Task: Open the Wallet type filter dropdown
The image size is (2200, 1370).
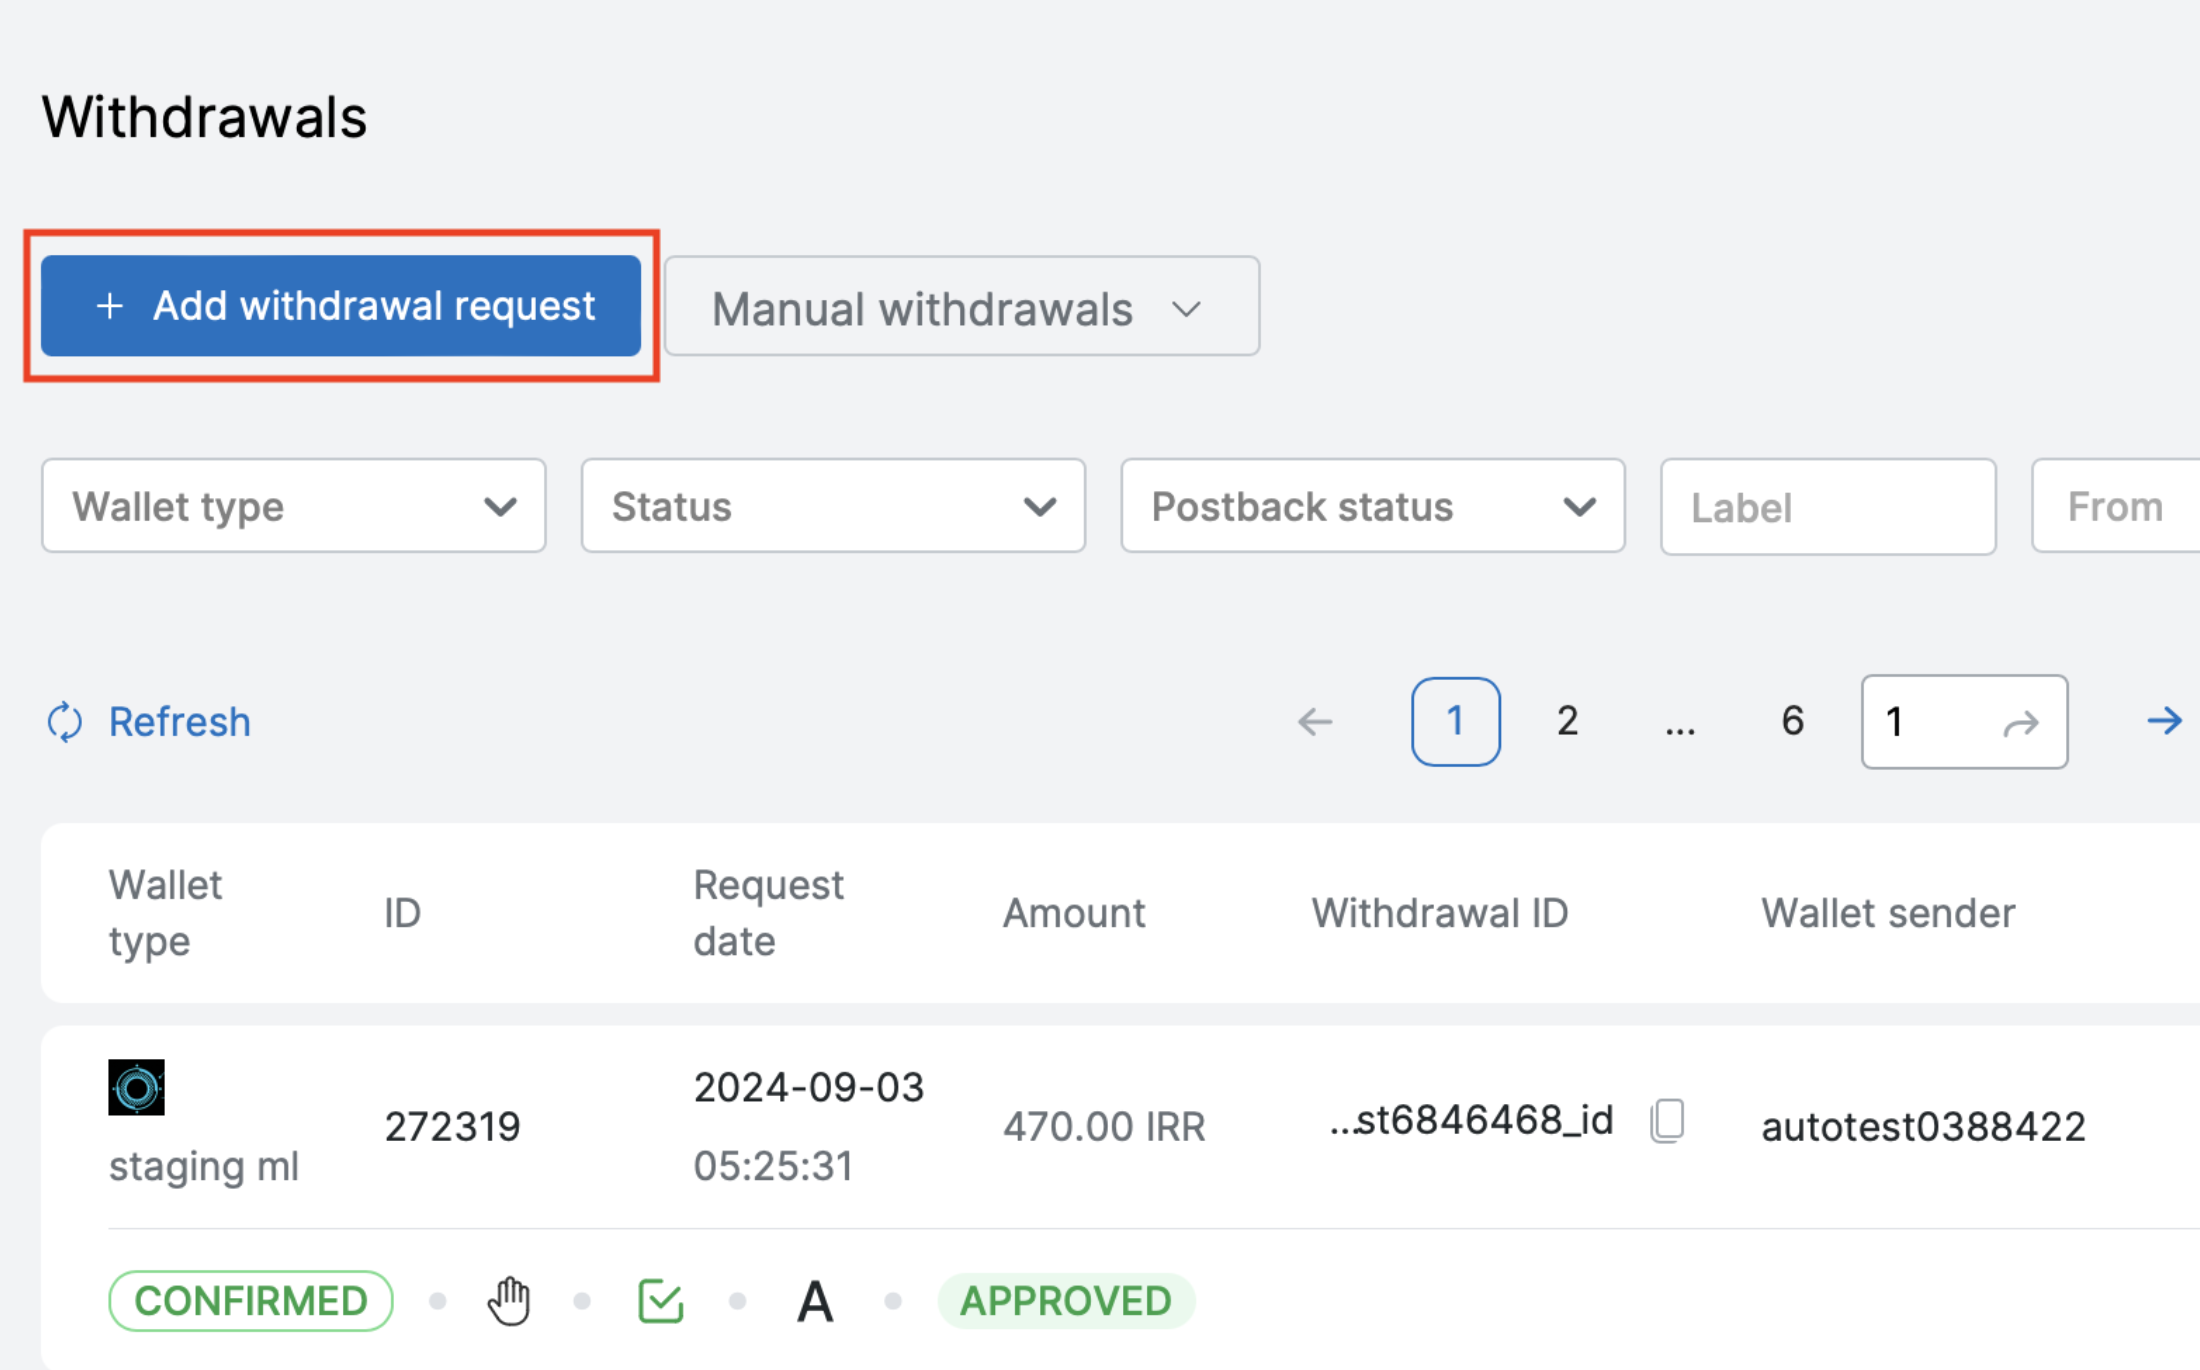Action: tap(293, 506)
